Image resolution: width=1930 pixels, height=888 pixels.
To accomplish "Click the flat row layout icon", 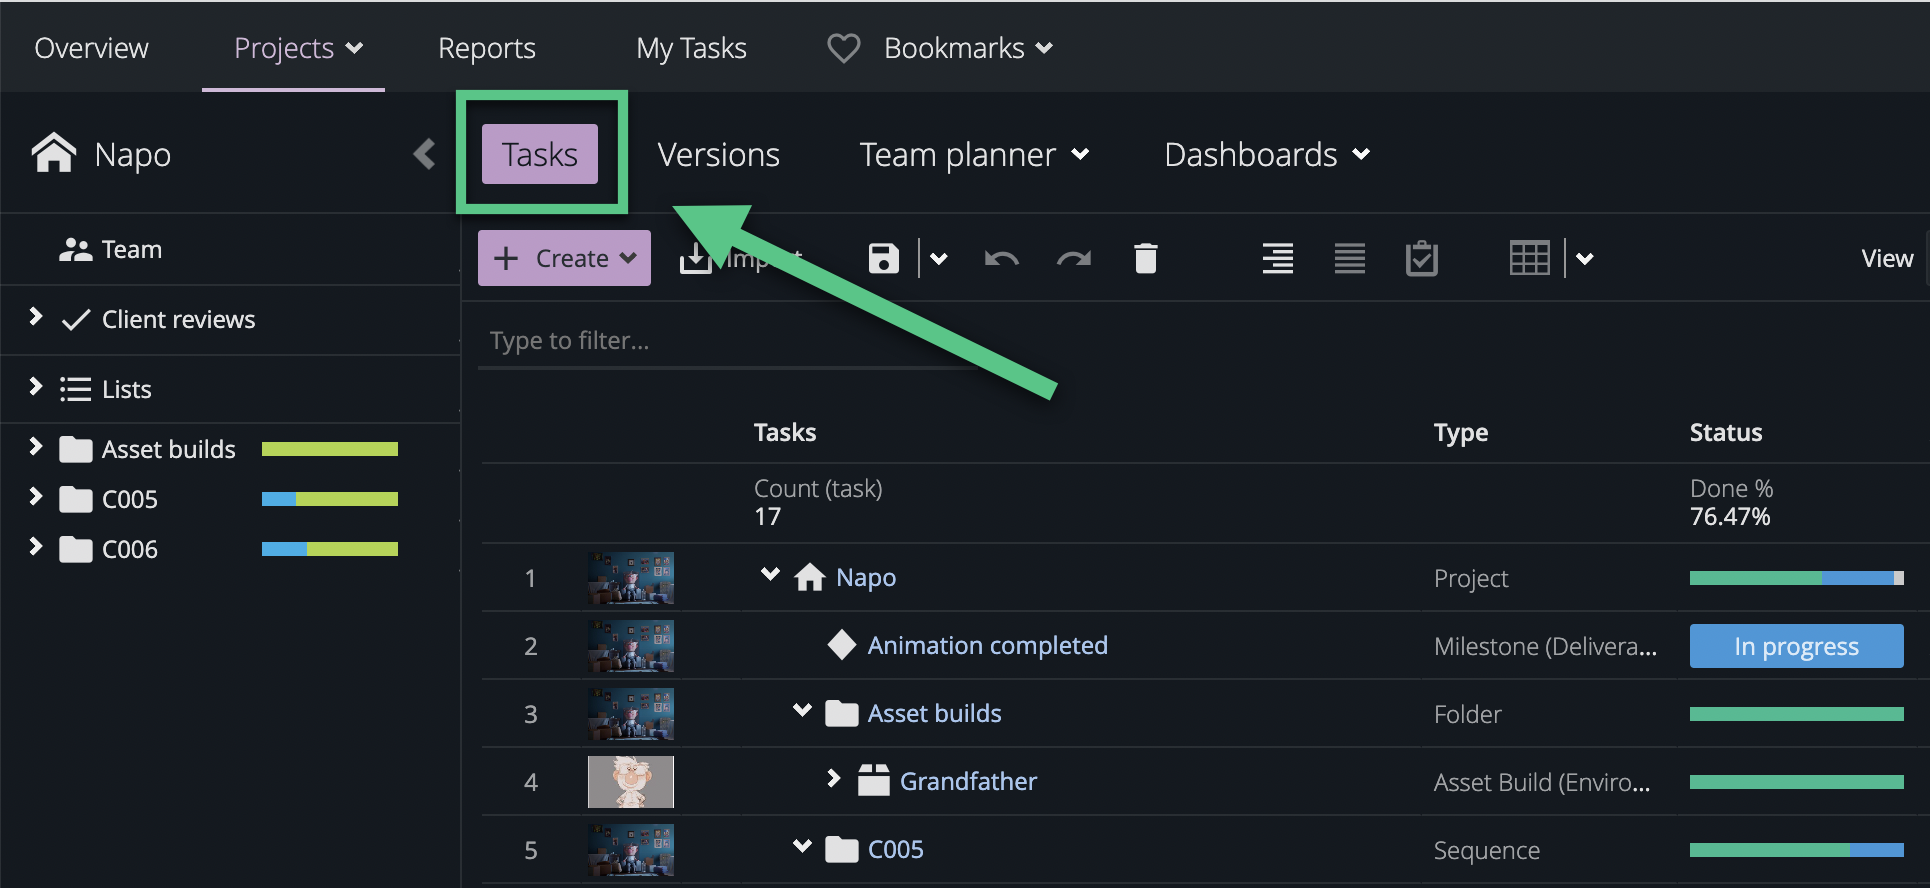I will pos(1349,258).
